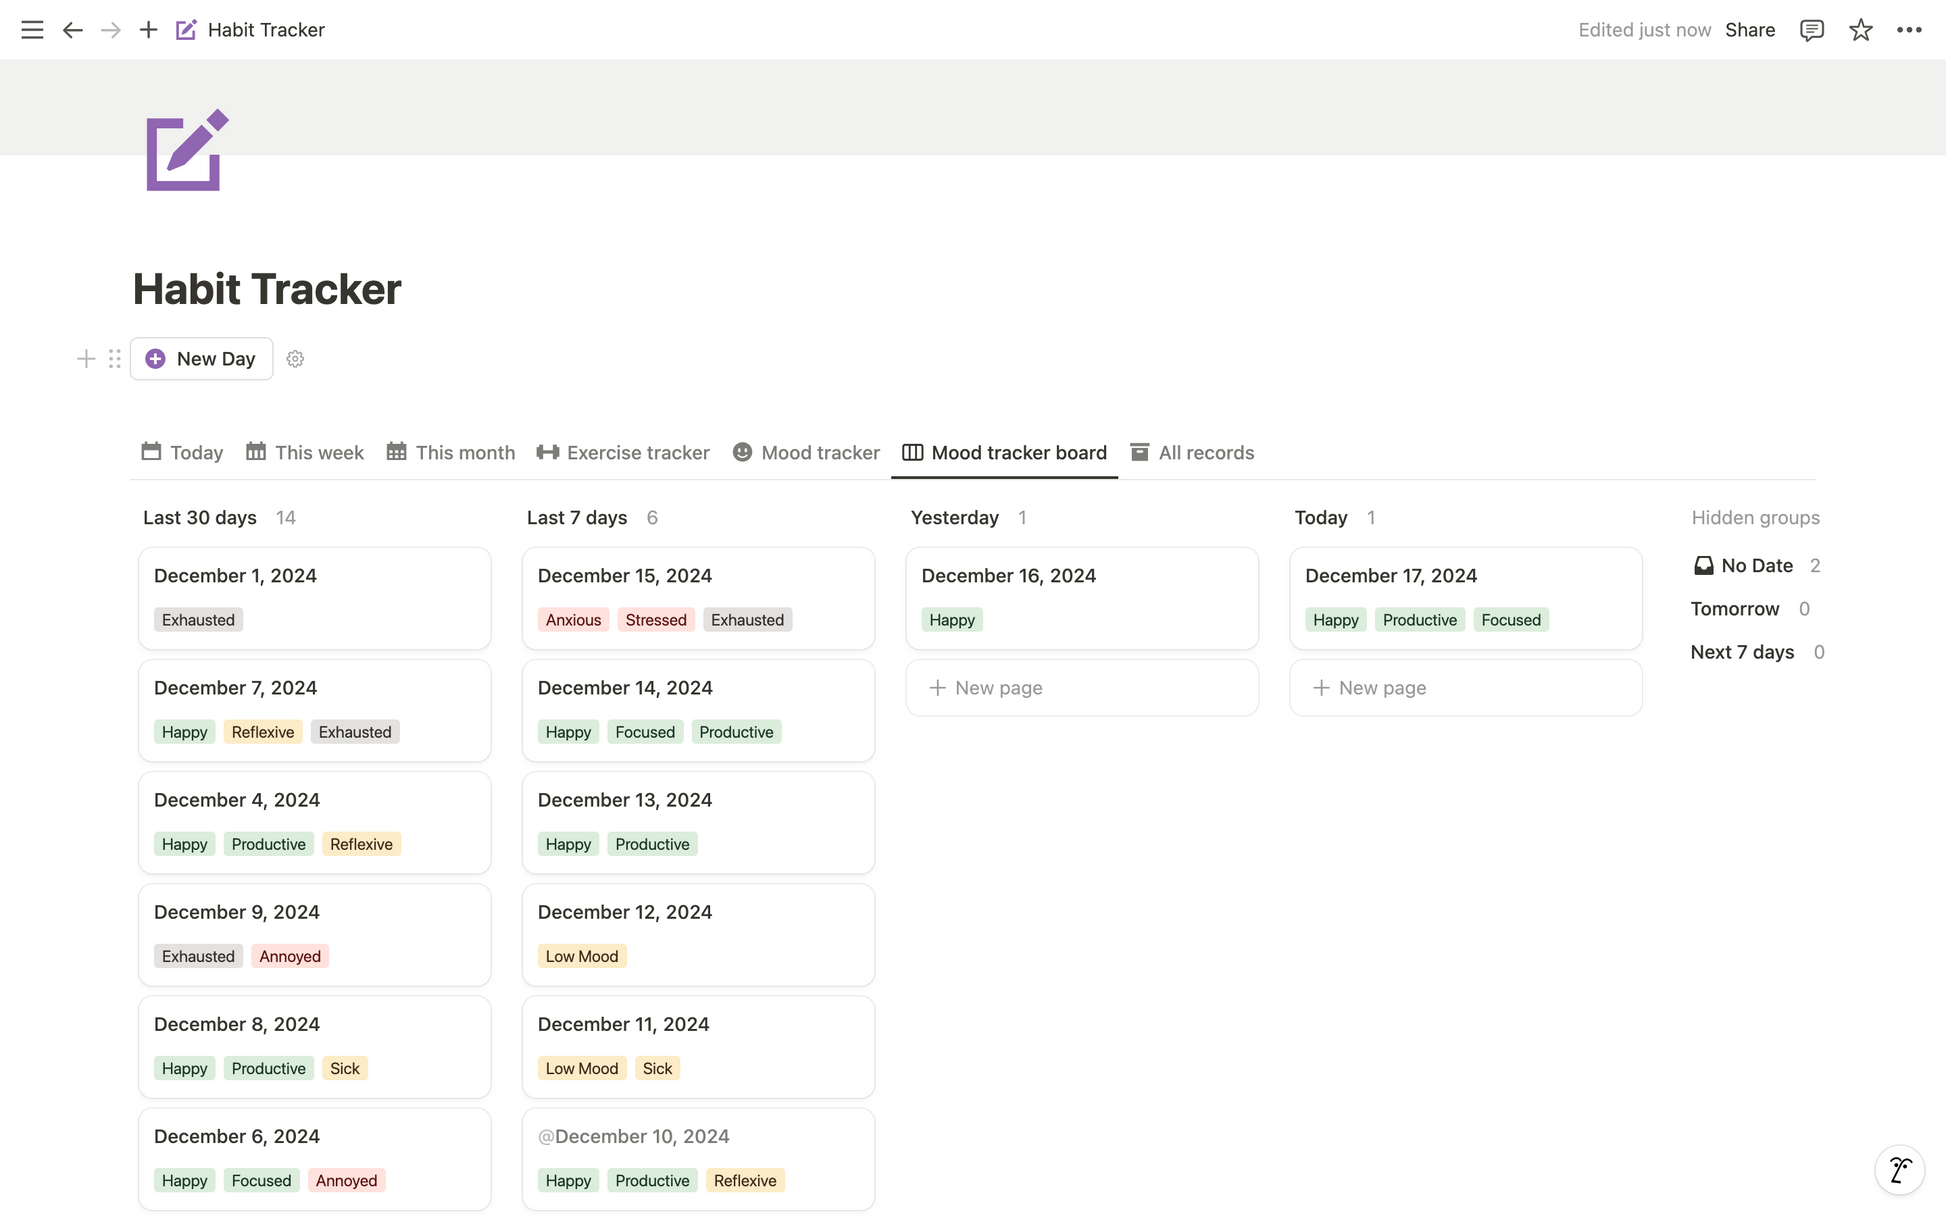Show the Next 7 days hidden group
Viewport: 1946px width, 1216px height.
click(1757, 652)
